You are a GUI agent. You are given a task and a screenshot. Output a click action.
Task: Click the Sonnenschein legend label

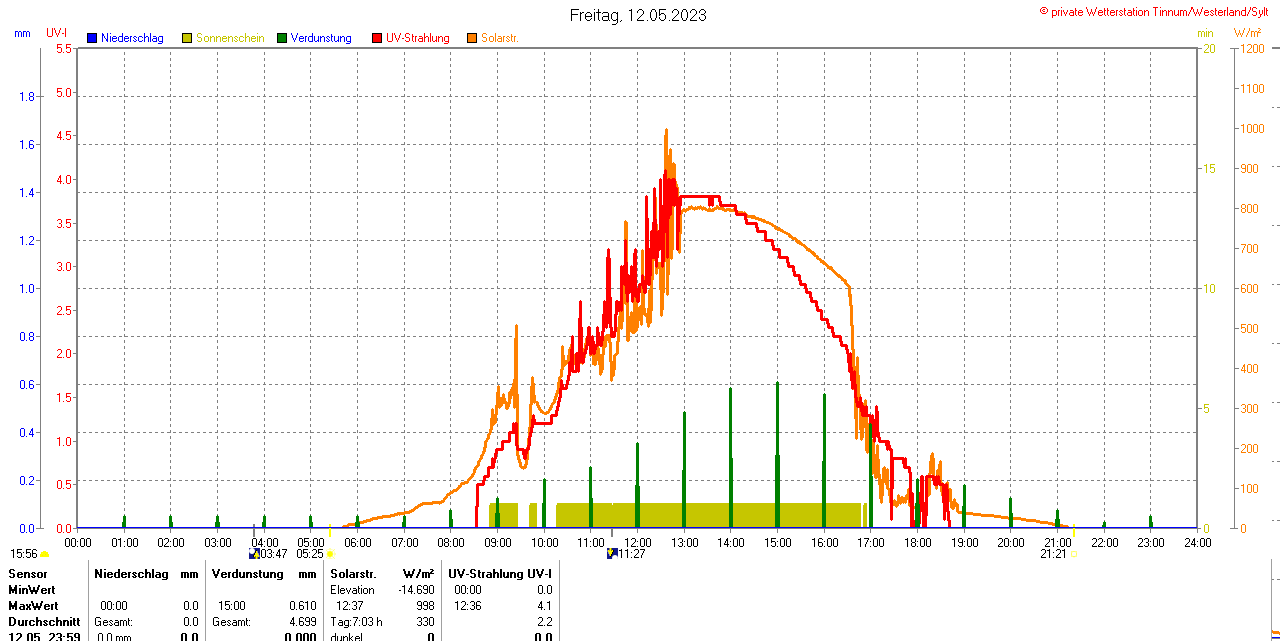(x=230, y=38)
